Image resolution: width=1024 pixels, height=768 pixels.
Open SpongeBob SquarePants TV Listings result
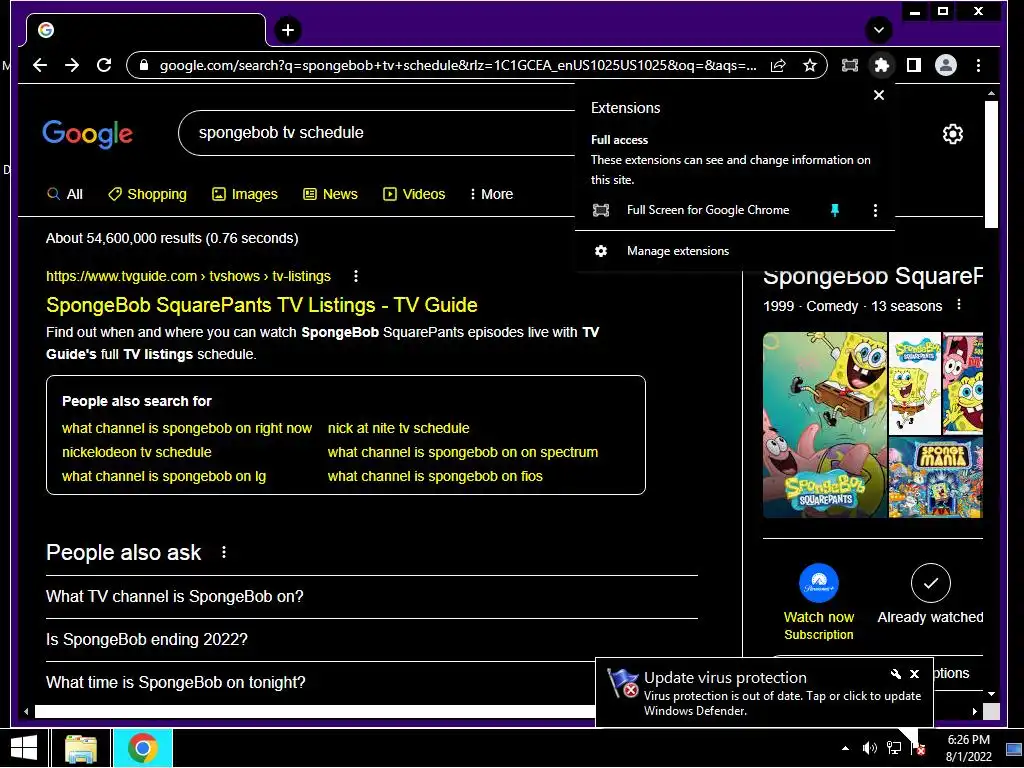(261, 305)
